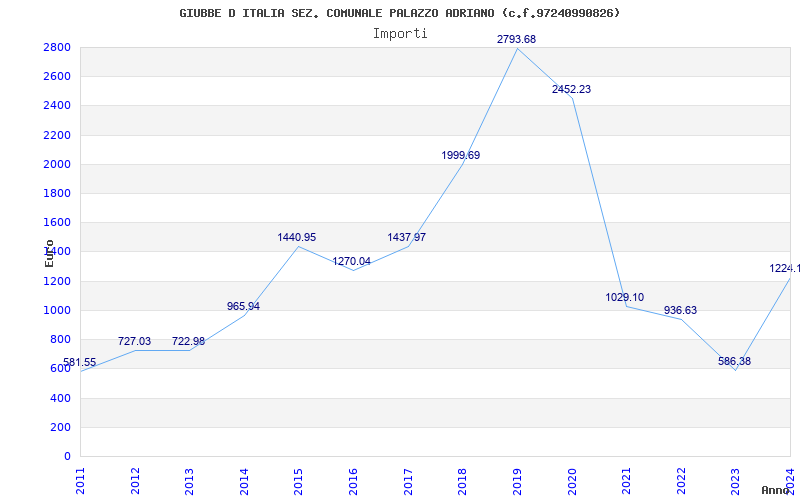Click the 1440.95 data label
800x500 pixels.
[296, 237]
